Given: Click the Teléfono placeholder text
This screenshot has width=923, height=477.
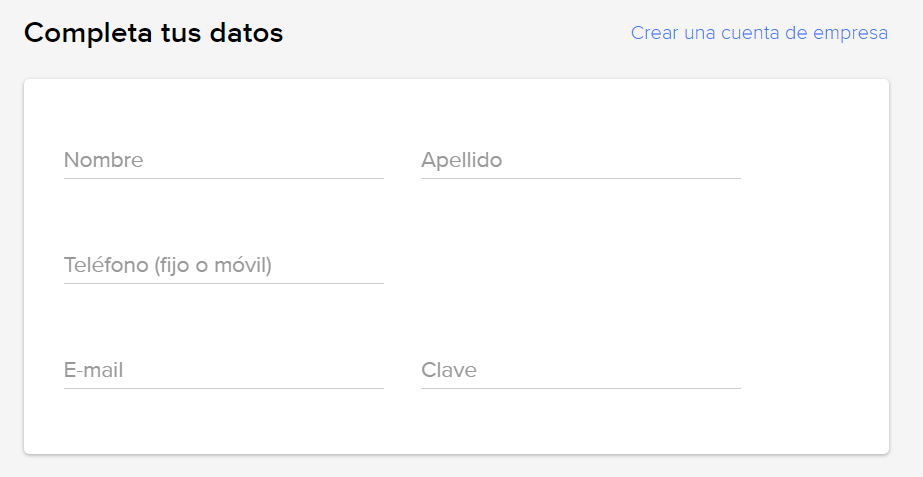Looking at the screenshot, I should pos(168,265).
